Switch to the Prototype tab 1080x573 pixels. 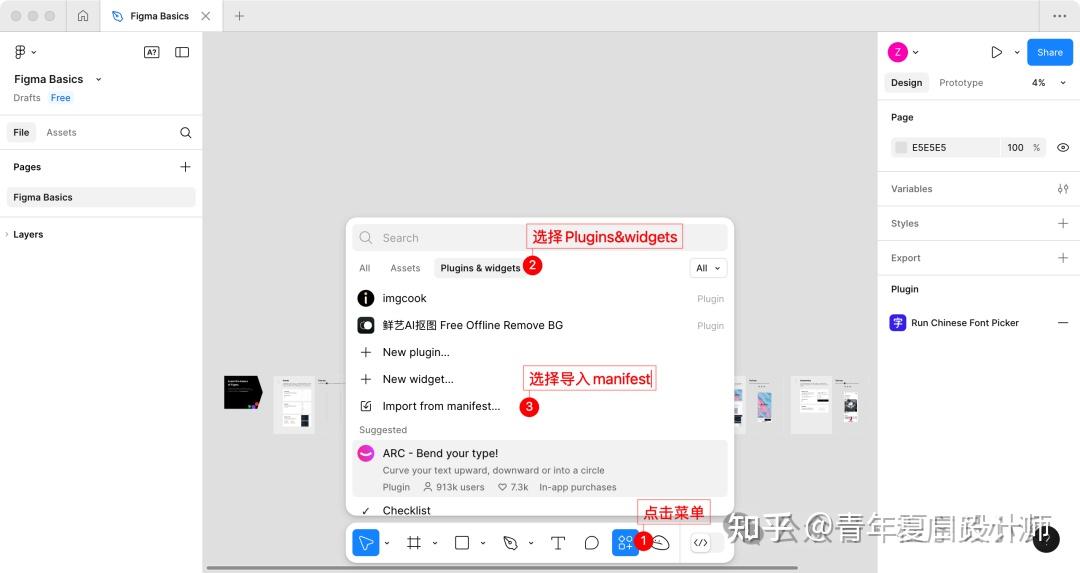[x=961, y=83]
